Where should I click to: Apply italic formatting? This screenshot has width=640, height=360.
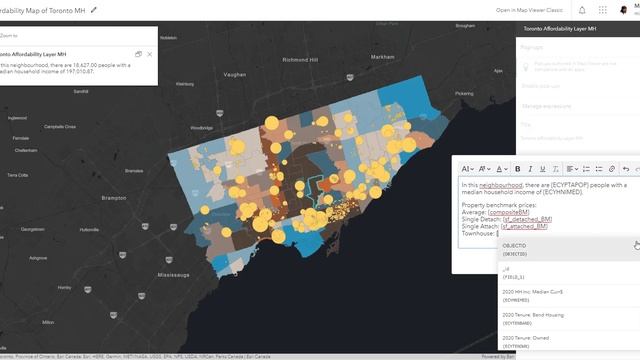(530, 169)
